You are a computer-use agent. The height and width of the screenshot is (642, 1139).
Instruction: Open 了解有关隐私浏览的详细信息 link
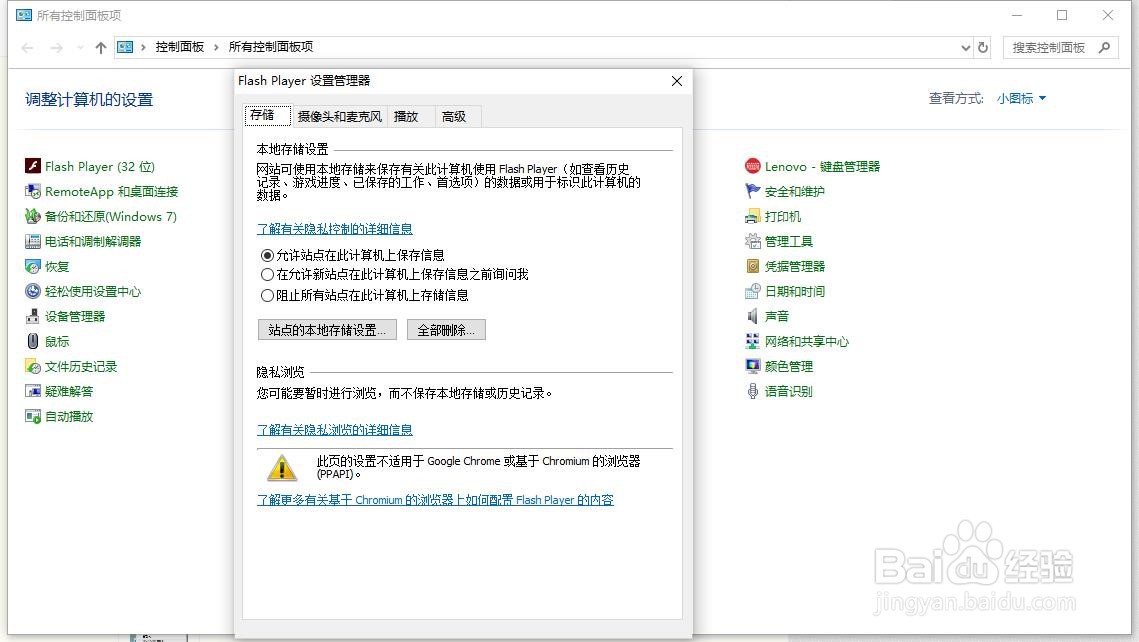point(335,430)
